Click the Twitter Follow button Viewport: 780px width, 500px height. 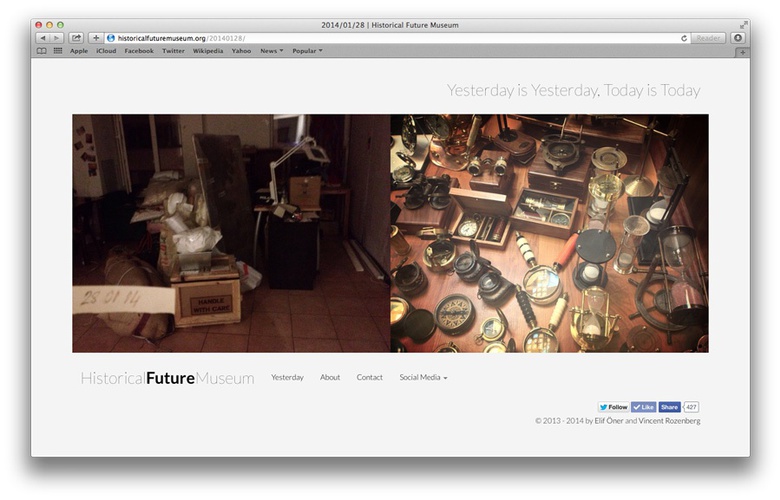(x=614, y=407)
